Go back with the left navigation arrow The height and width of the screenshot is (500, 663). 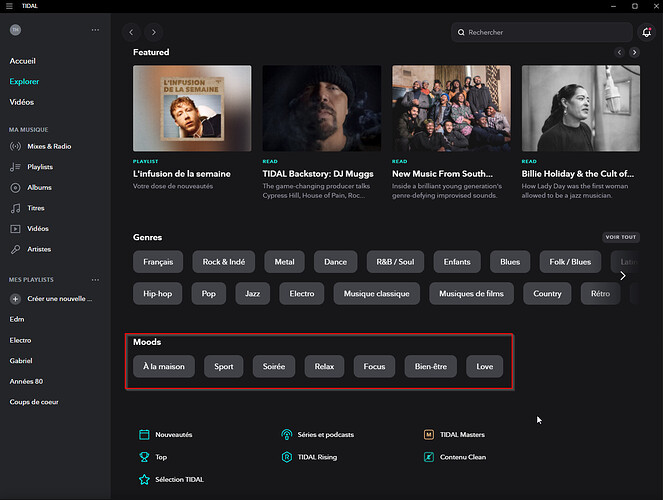pyautogui.click(x=132, y=32)
